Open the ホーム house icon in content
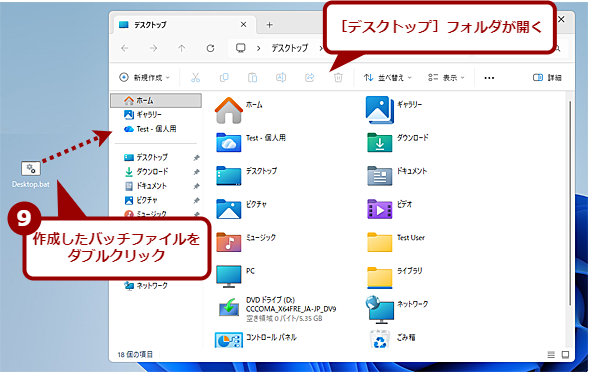This screenshot has height=373, width=589. (x=228, y=110)
